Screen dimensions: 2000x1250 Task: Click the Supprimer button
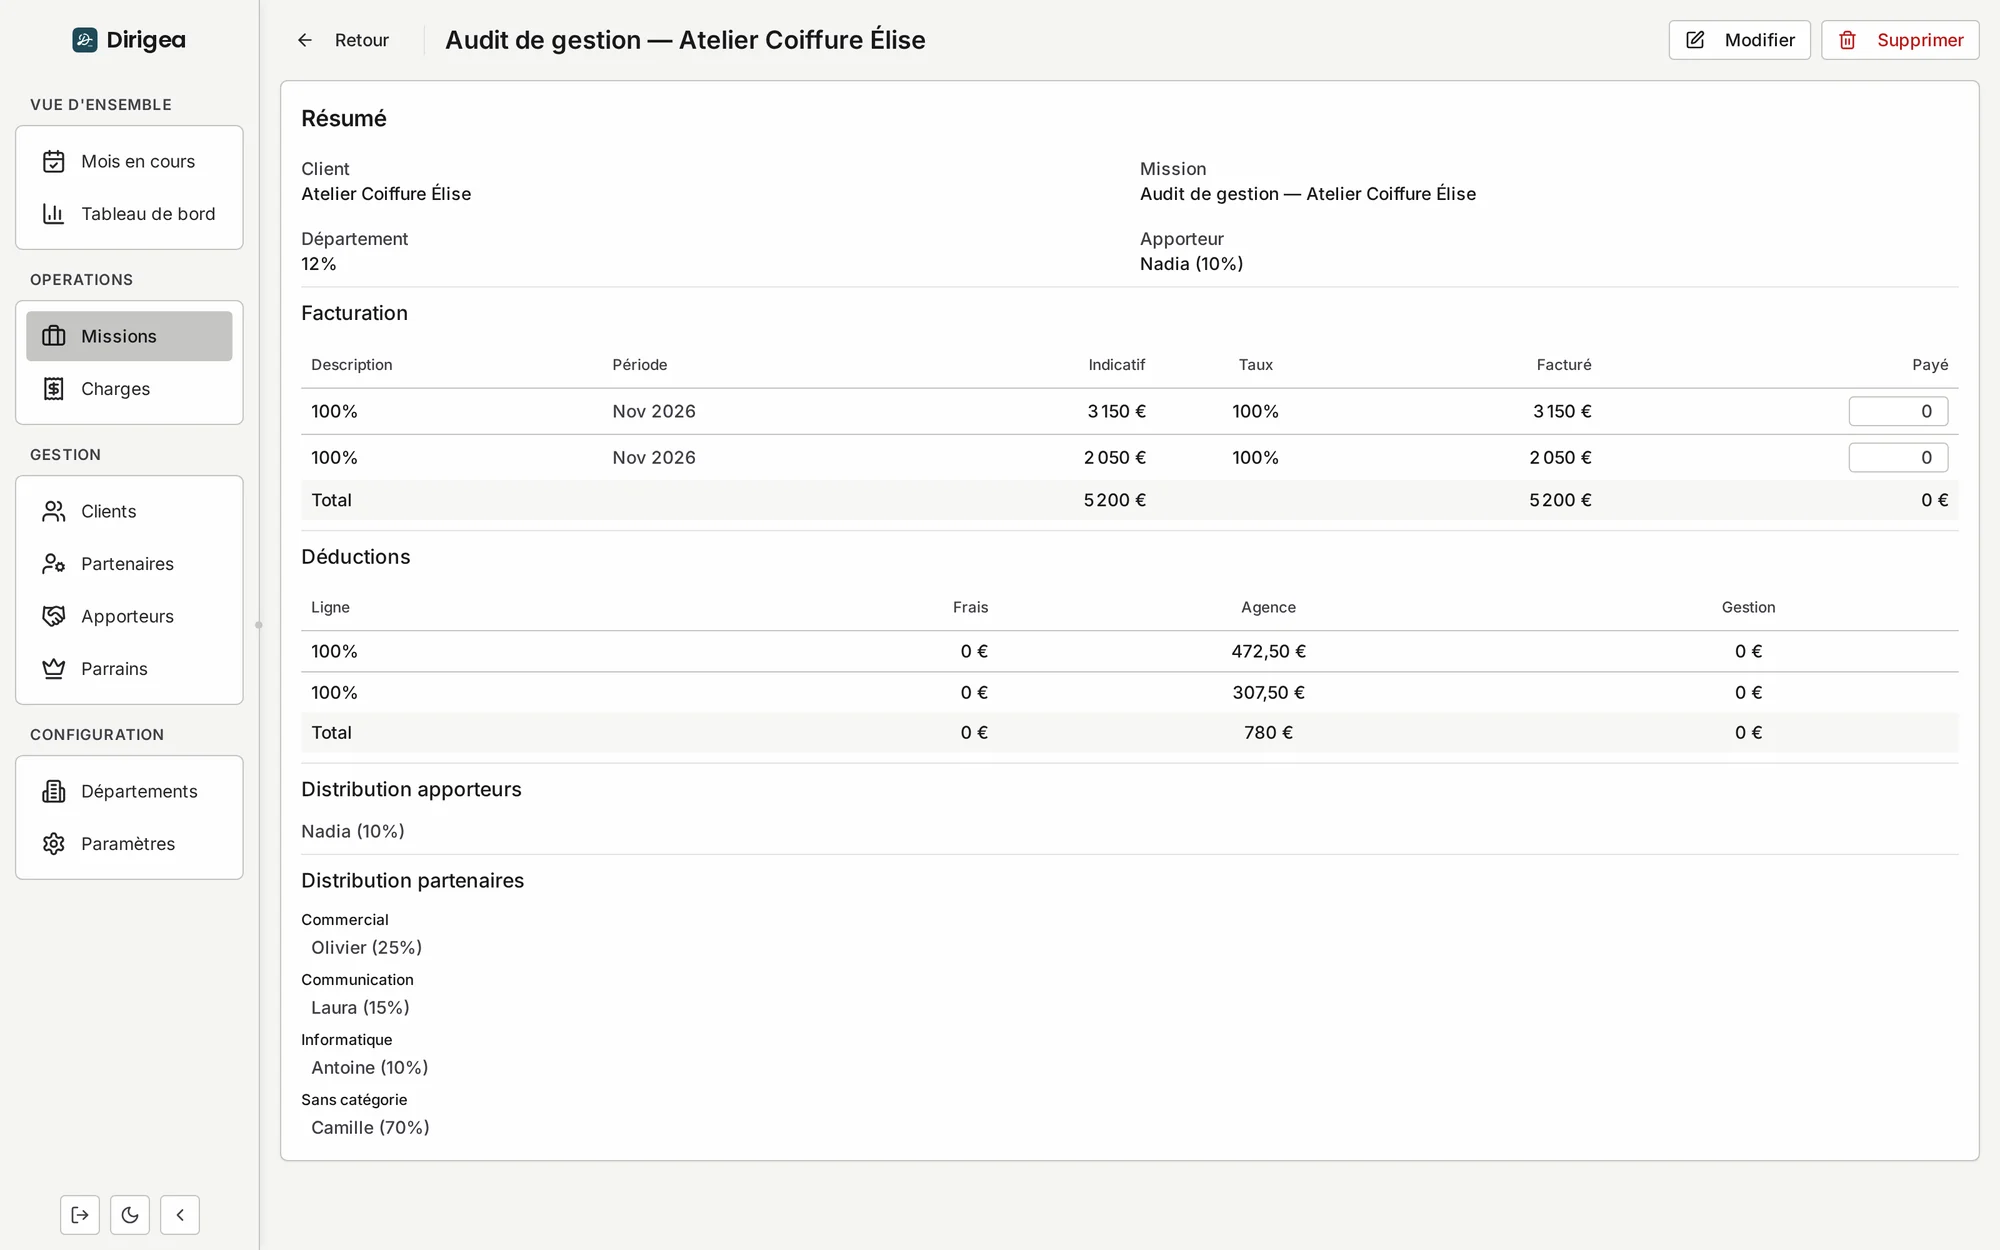coord(1900,40)
